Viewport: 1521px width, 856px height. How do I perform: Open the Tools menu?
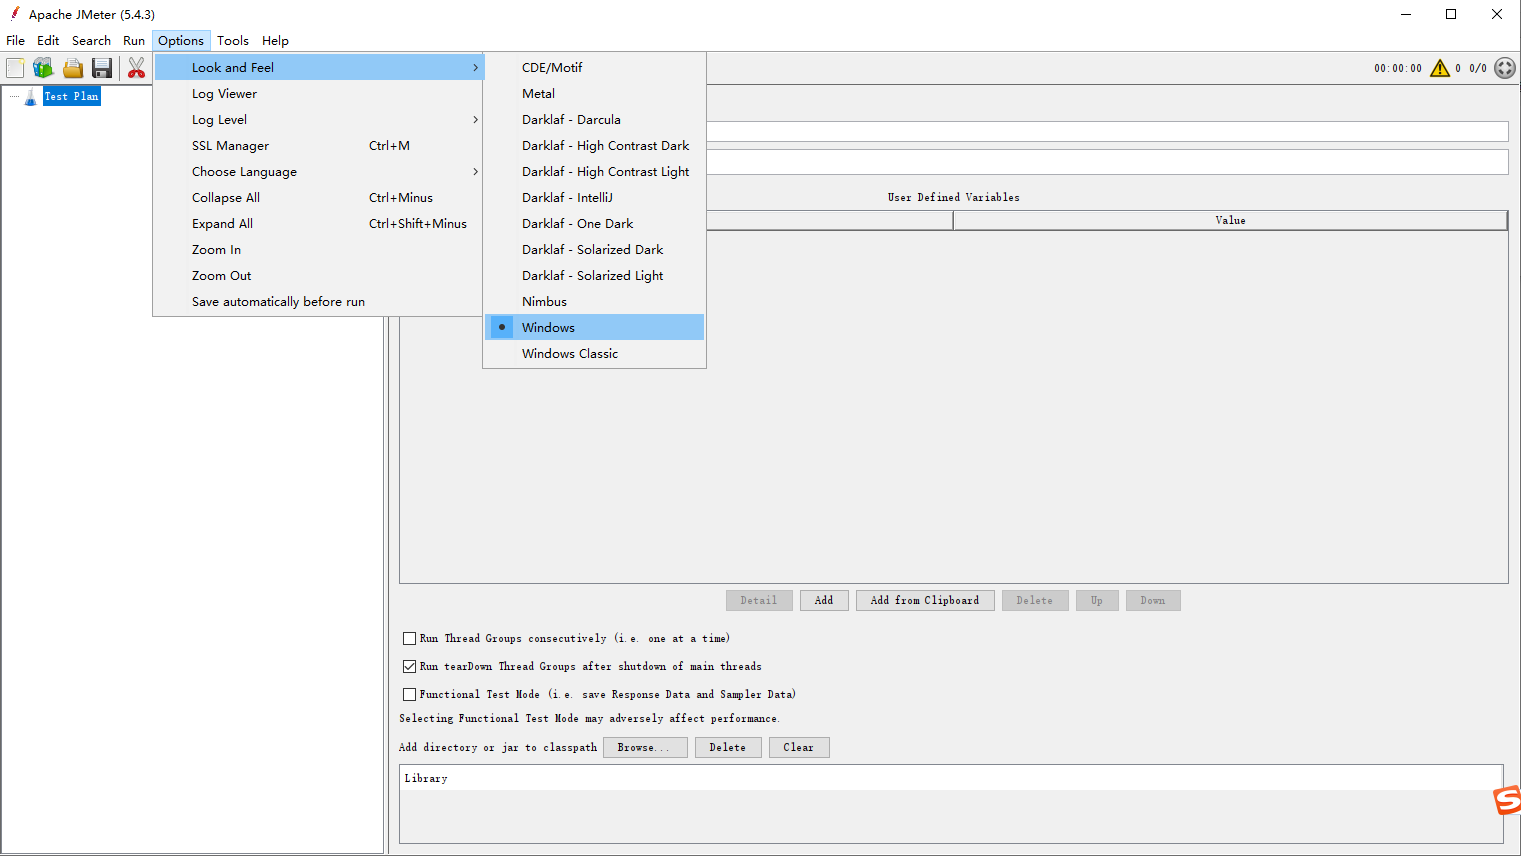[x=233, y=41]
